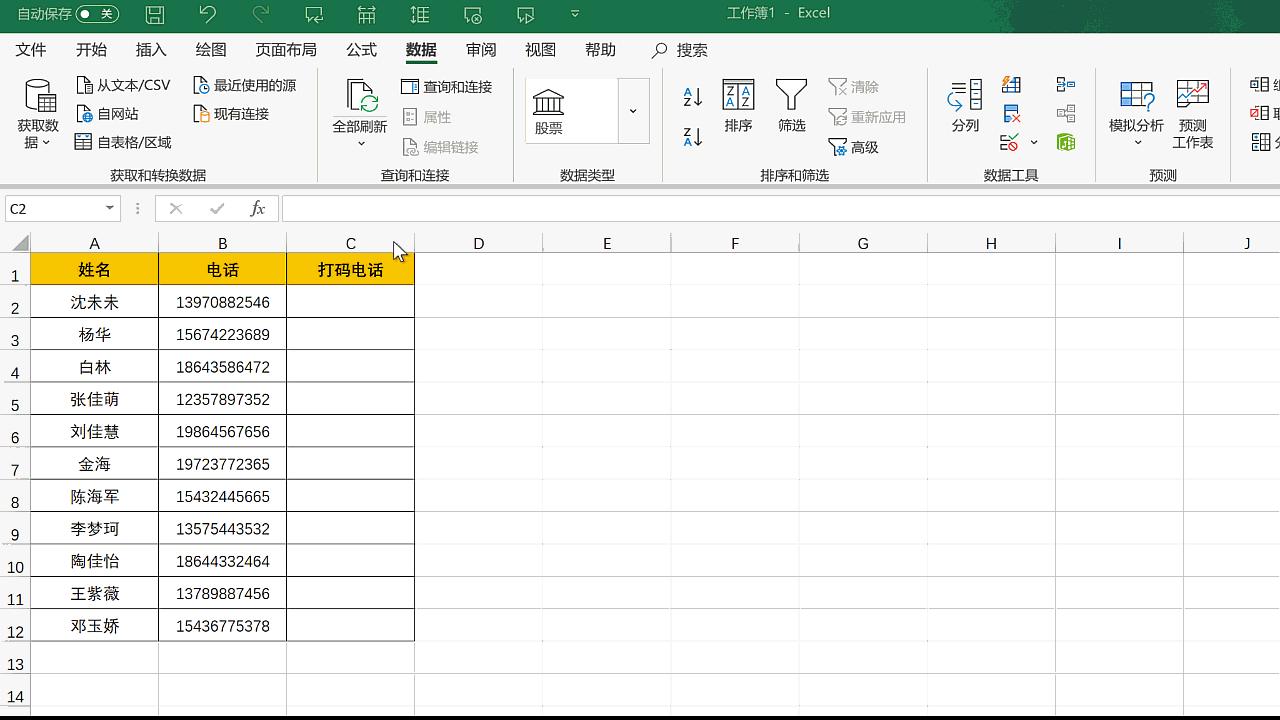Click the 全部刷新 (Refresh All) icon
The image size is (1280, 720).
360,98
